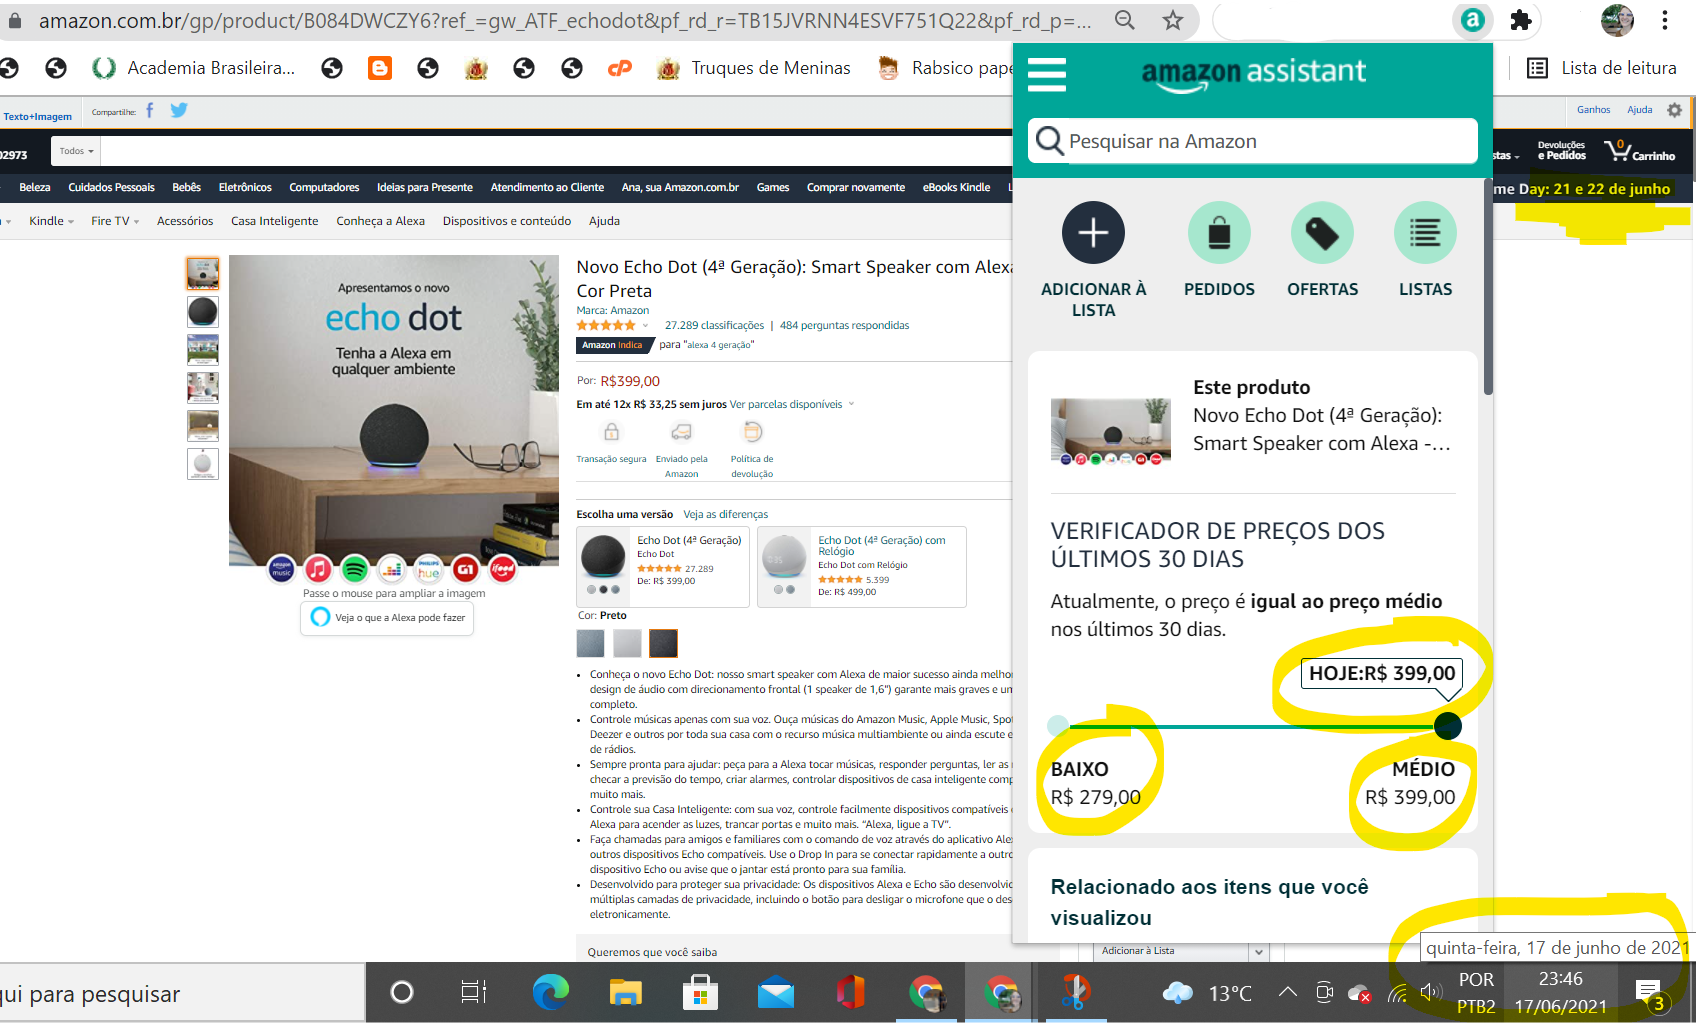The image size is (1696, 1028).
Task: Open Conheça a Alexa tab
Action: tap(380, 221)
